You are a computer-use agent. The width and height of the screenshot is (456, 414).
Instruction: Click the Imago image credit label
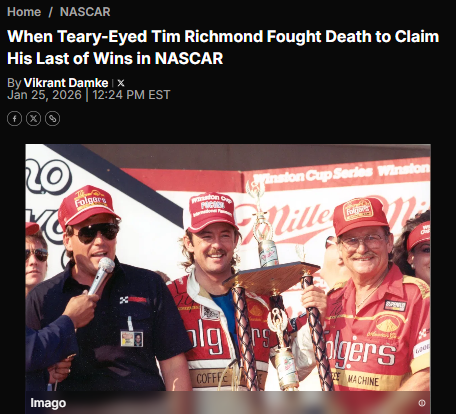(48, 403)
